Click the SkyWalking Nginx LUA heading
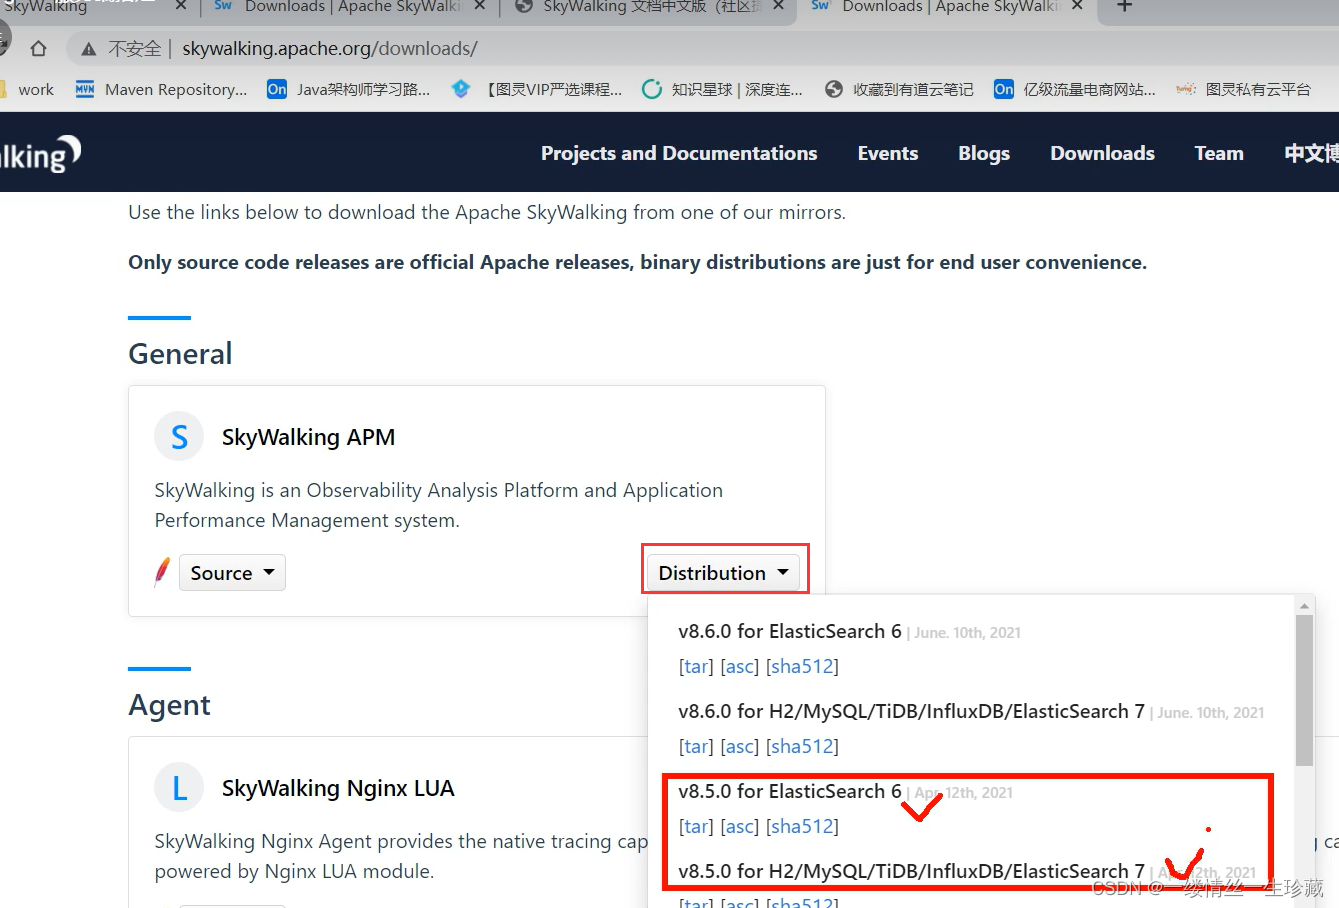Screen dimensions: 1339x908 (338, 788)
